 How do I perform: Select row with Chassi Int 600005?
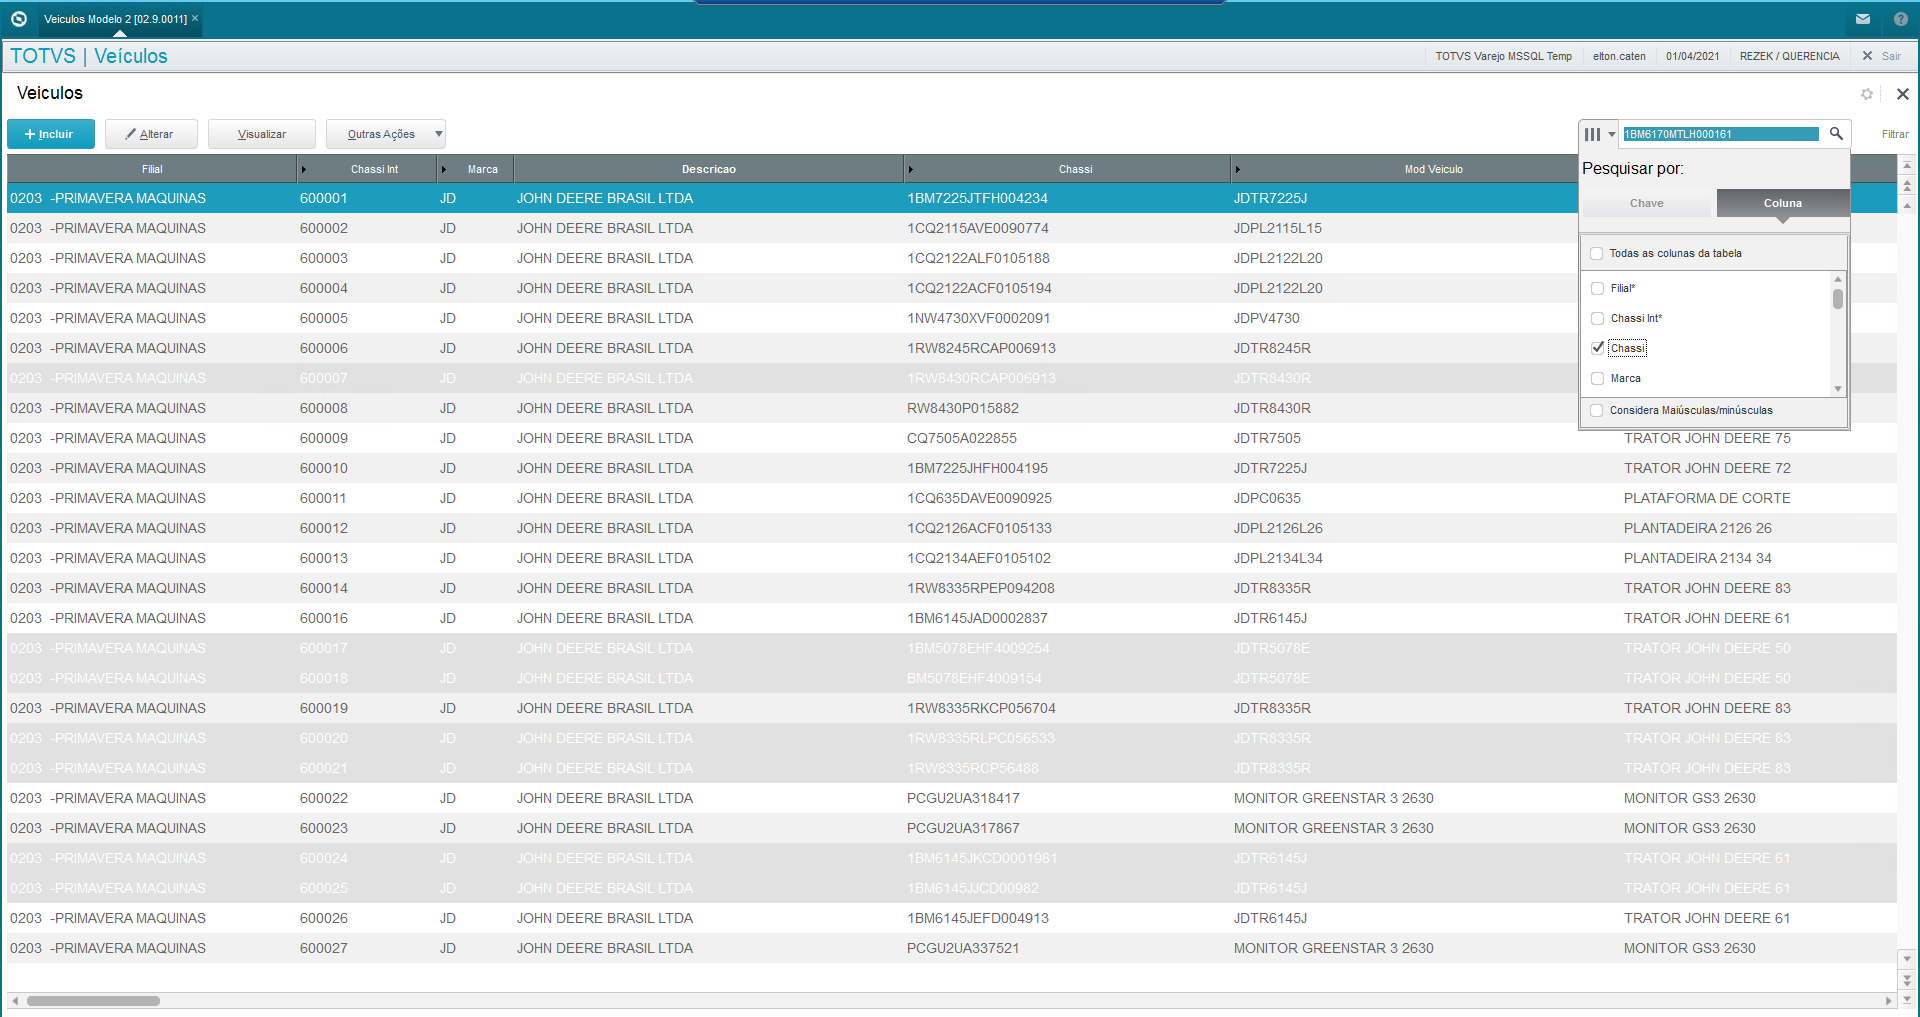coord(952,318)
